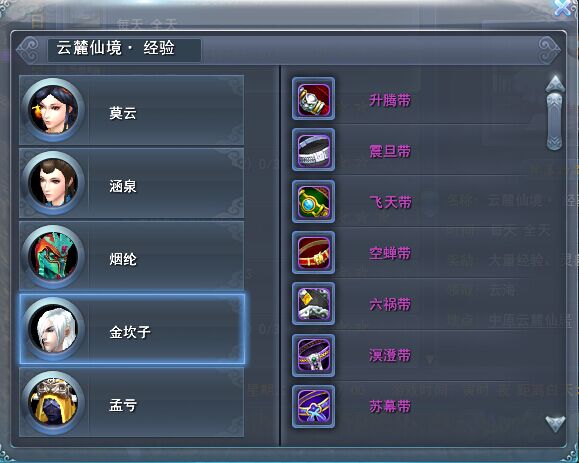Select the highlighted 金坎子 entry

pyautogui.click(x=131, y=329)
